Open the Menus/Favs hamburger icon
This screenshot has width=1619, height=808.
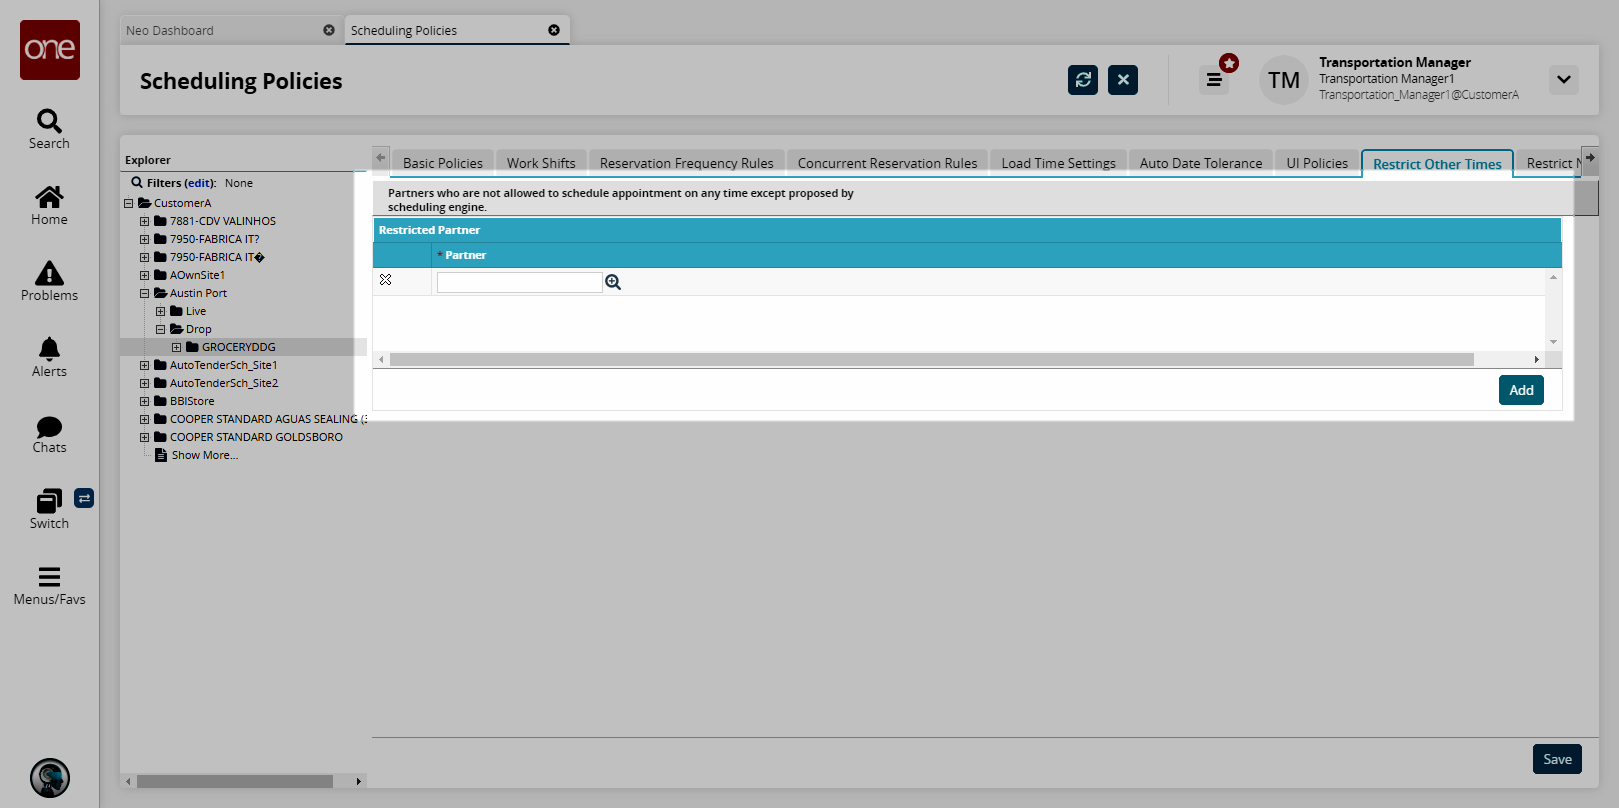49,577
